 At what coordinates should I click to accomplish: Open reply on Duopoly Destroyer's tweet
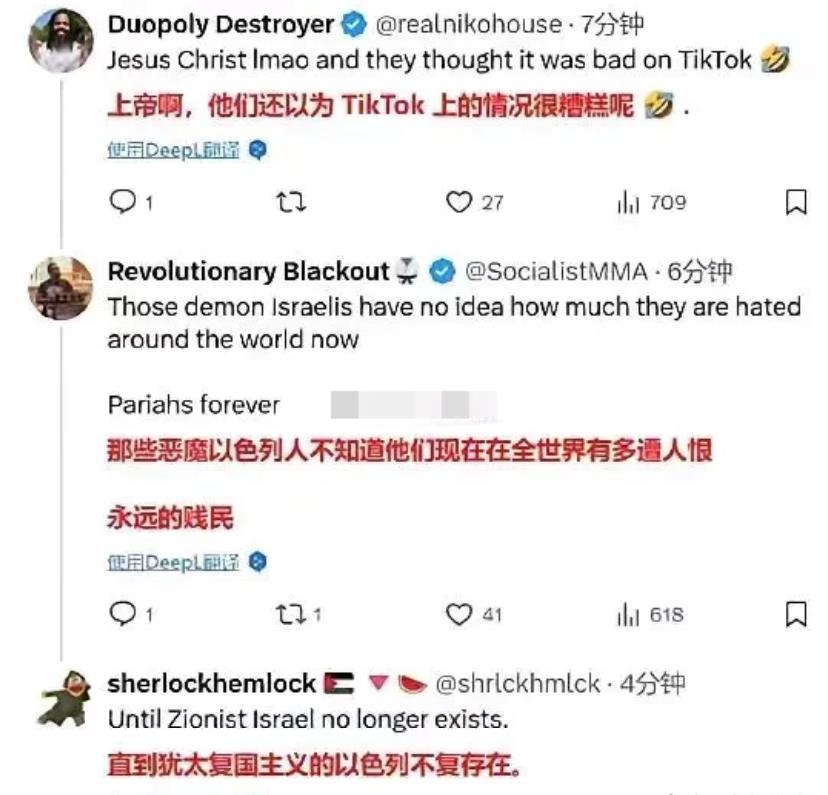(123, 202)
